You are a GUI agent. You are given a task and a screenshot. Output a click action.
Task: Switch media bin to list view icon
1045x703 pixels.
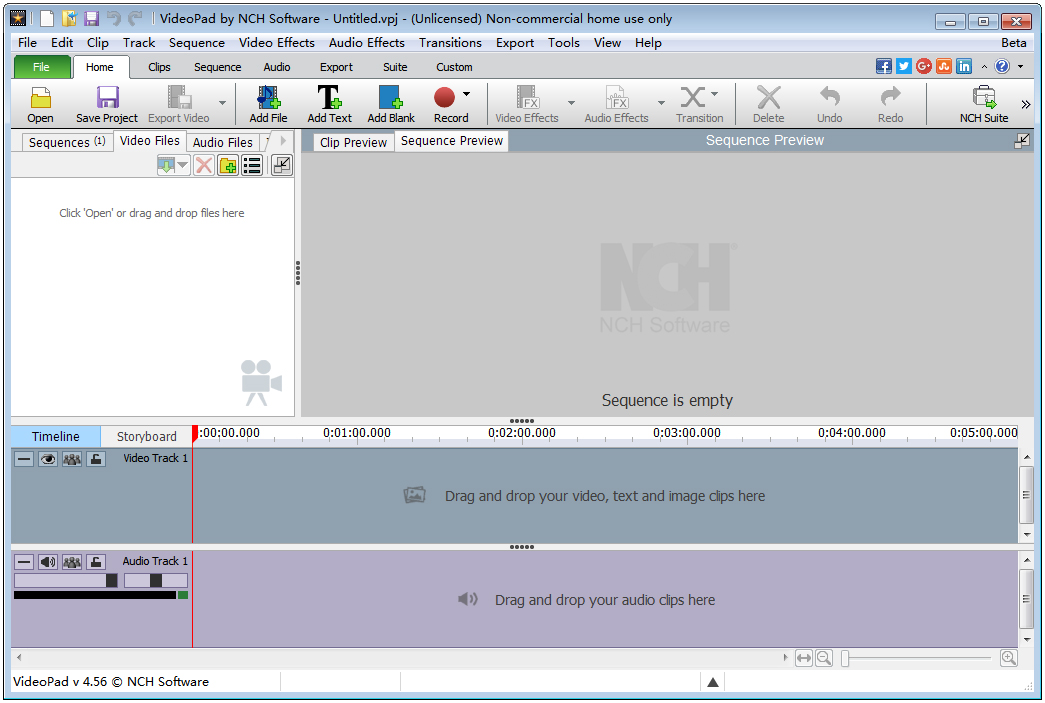point(252,165)
